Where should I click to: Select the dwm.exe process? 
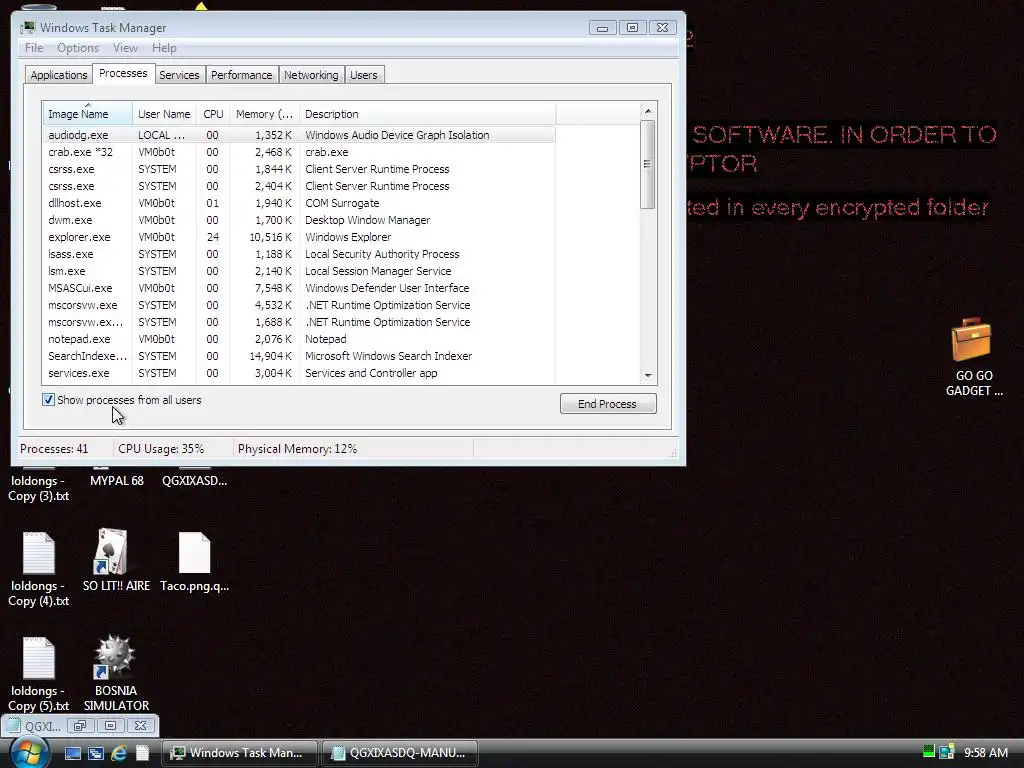tap(299, 220)
